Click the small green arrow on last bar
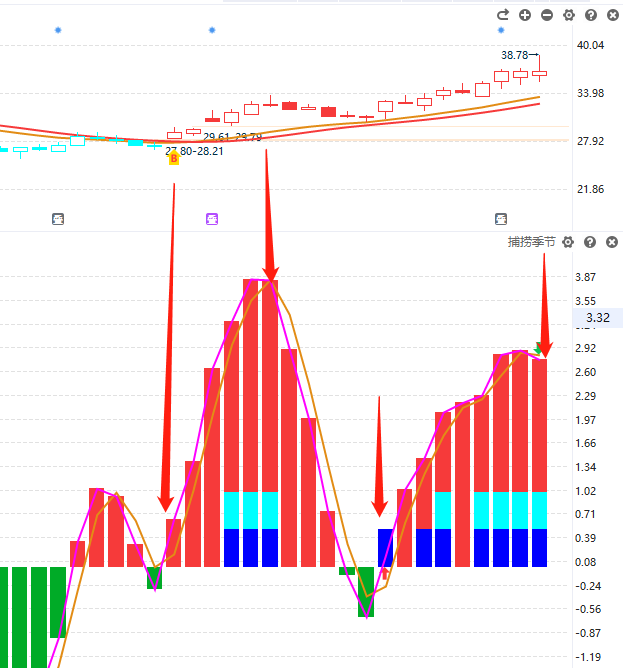The height and width of the screenshot is (668, 623). pyautogui.click(x=540, y=348)
